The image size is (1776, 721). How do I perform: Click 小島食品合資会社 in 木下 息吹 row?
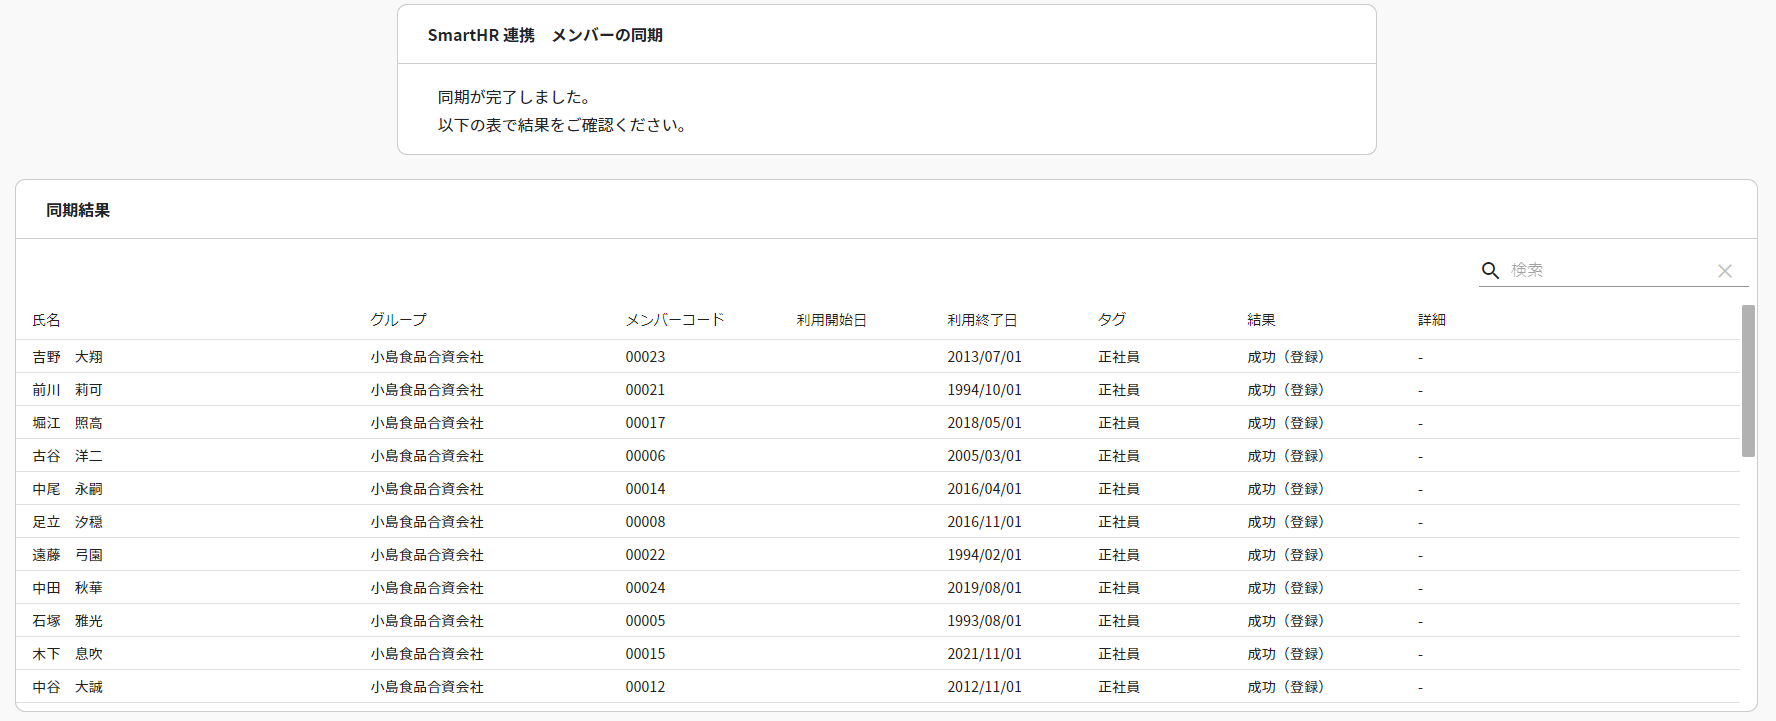coord(427,654)
